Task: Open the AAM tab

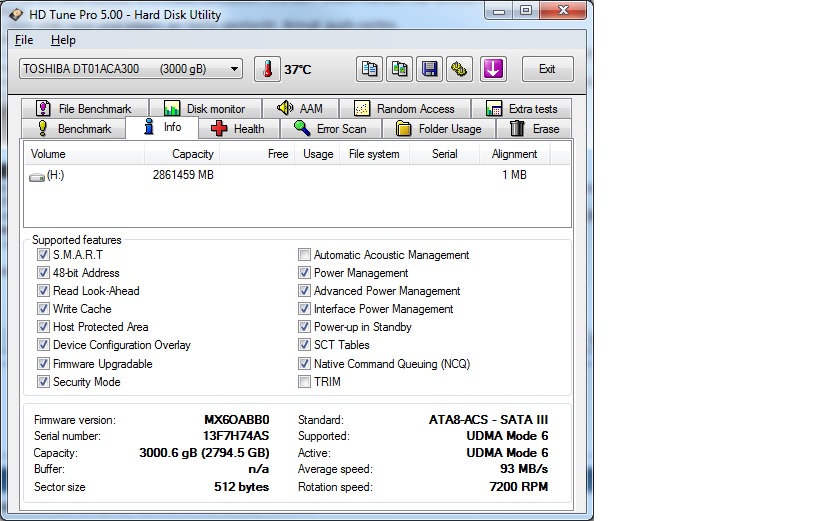Action: coord(300,108)
